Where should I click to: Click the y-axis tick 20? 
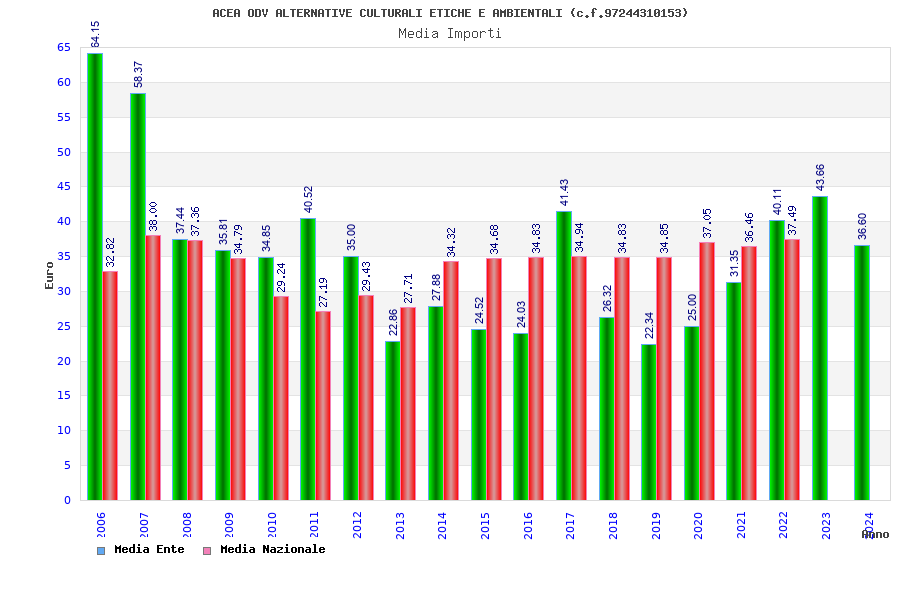click(x=64, y=361)
